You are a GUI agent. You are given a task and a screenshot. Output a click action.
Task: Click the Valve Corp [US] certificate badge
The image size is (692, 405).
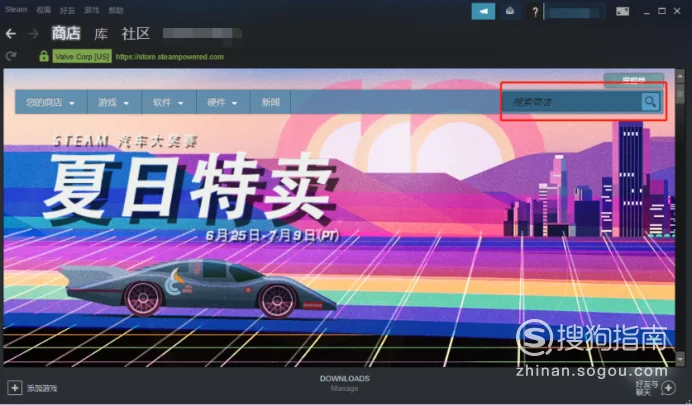(82, 56)
